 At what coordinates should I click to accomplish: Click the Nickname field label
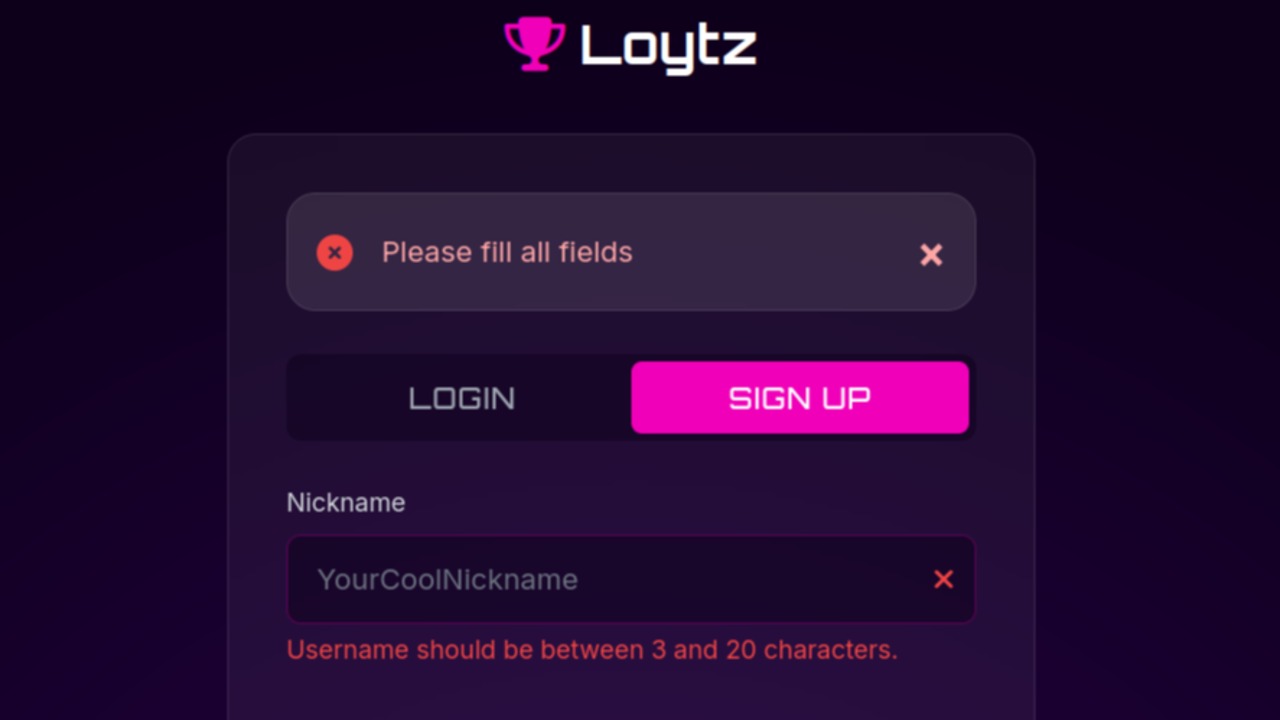[x=346, y=502]
